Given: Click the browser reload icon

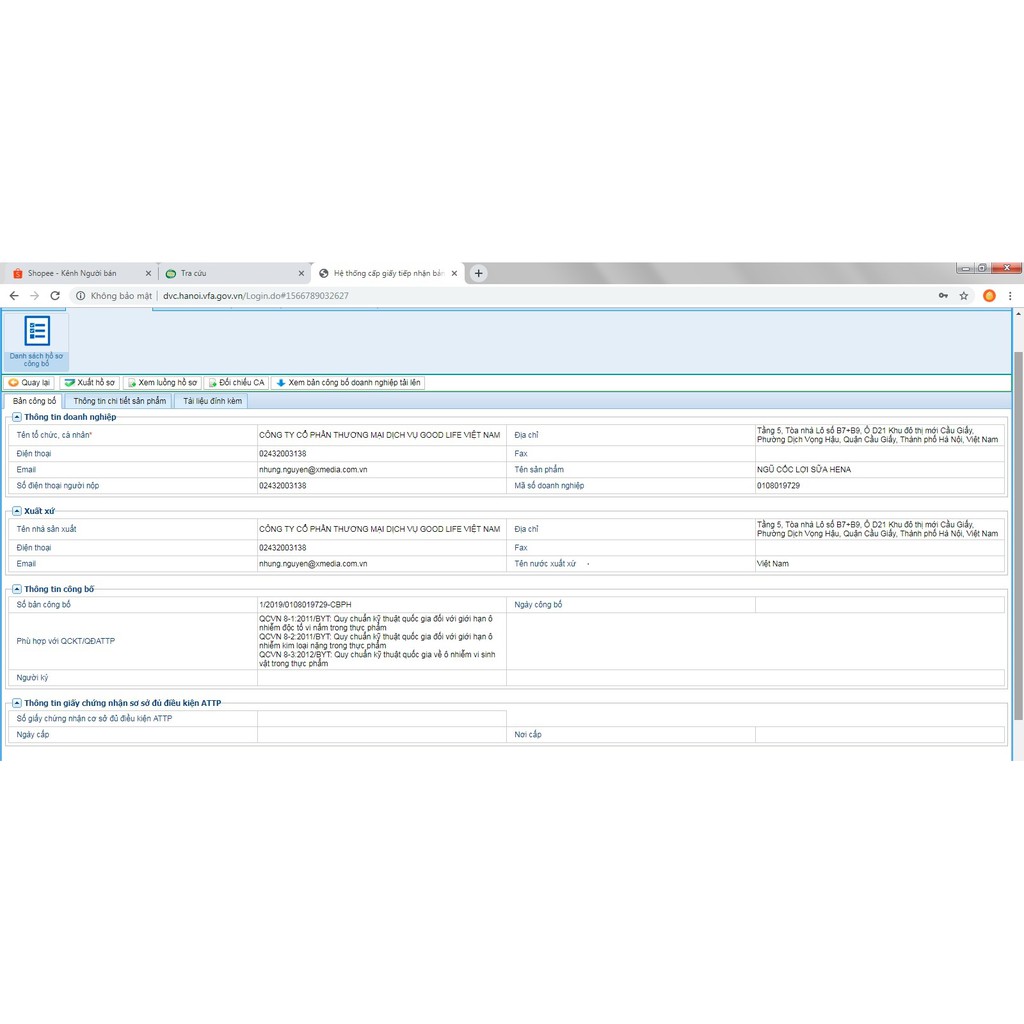Looking at the screenshot, I should point(55,296).
